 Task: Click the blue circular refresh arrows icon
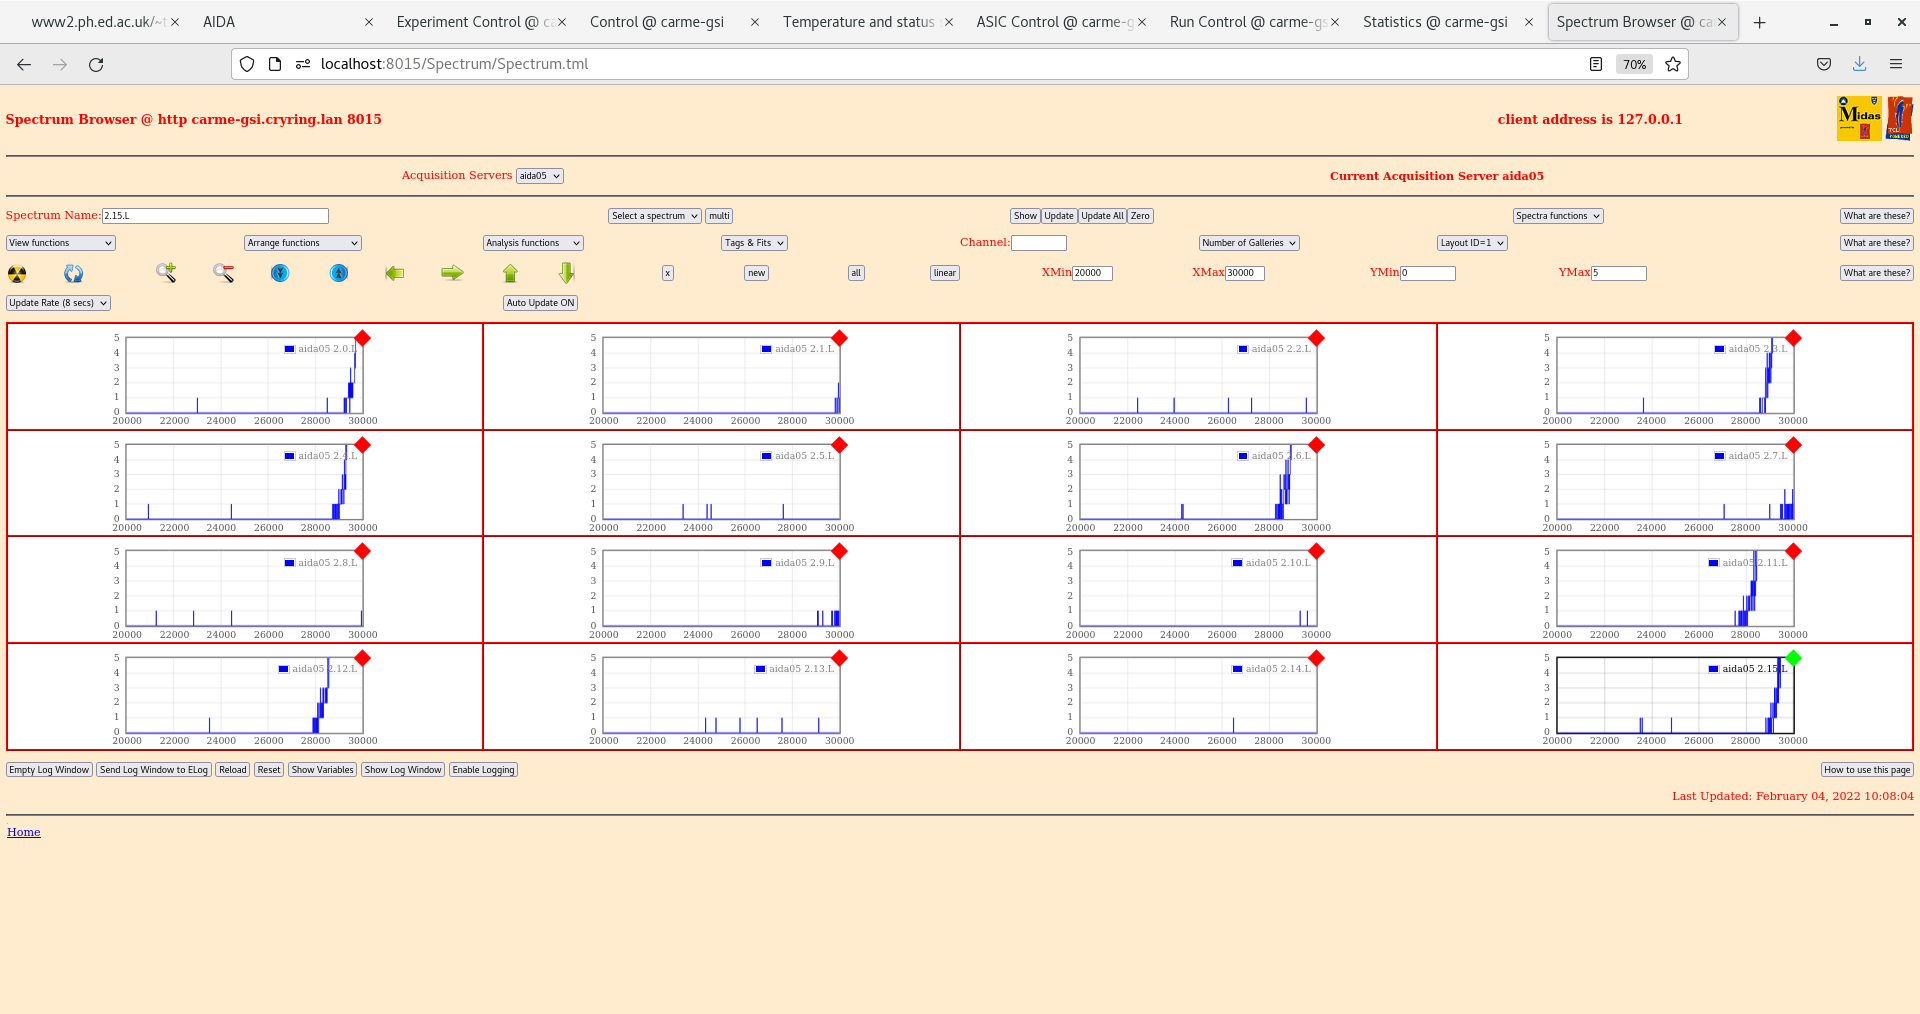[74, 274]
